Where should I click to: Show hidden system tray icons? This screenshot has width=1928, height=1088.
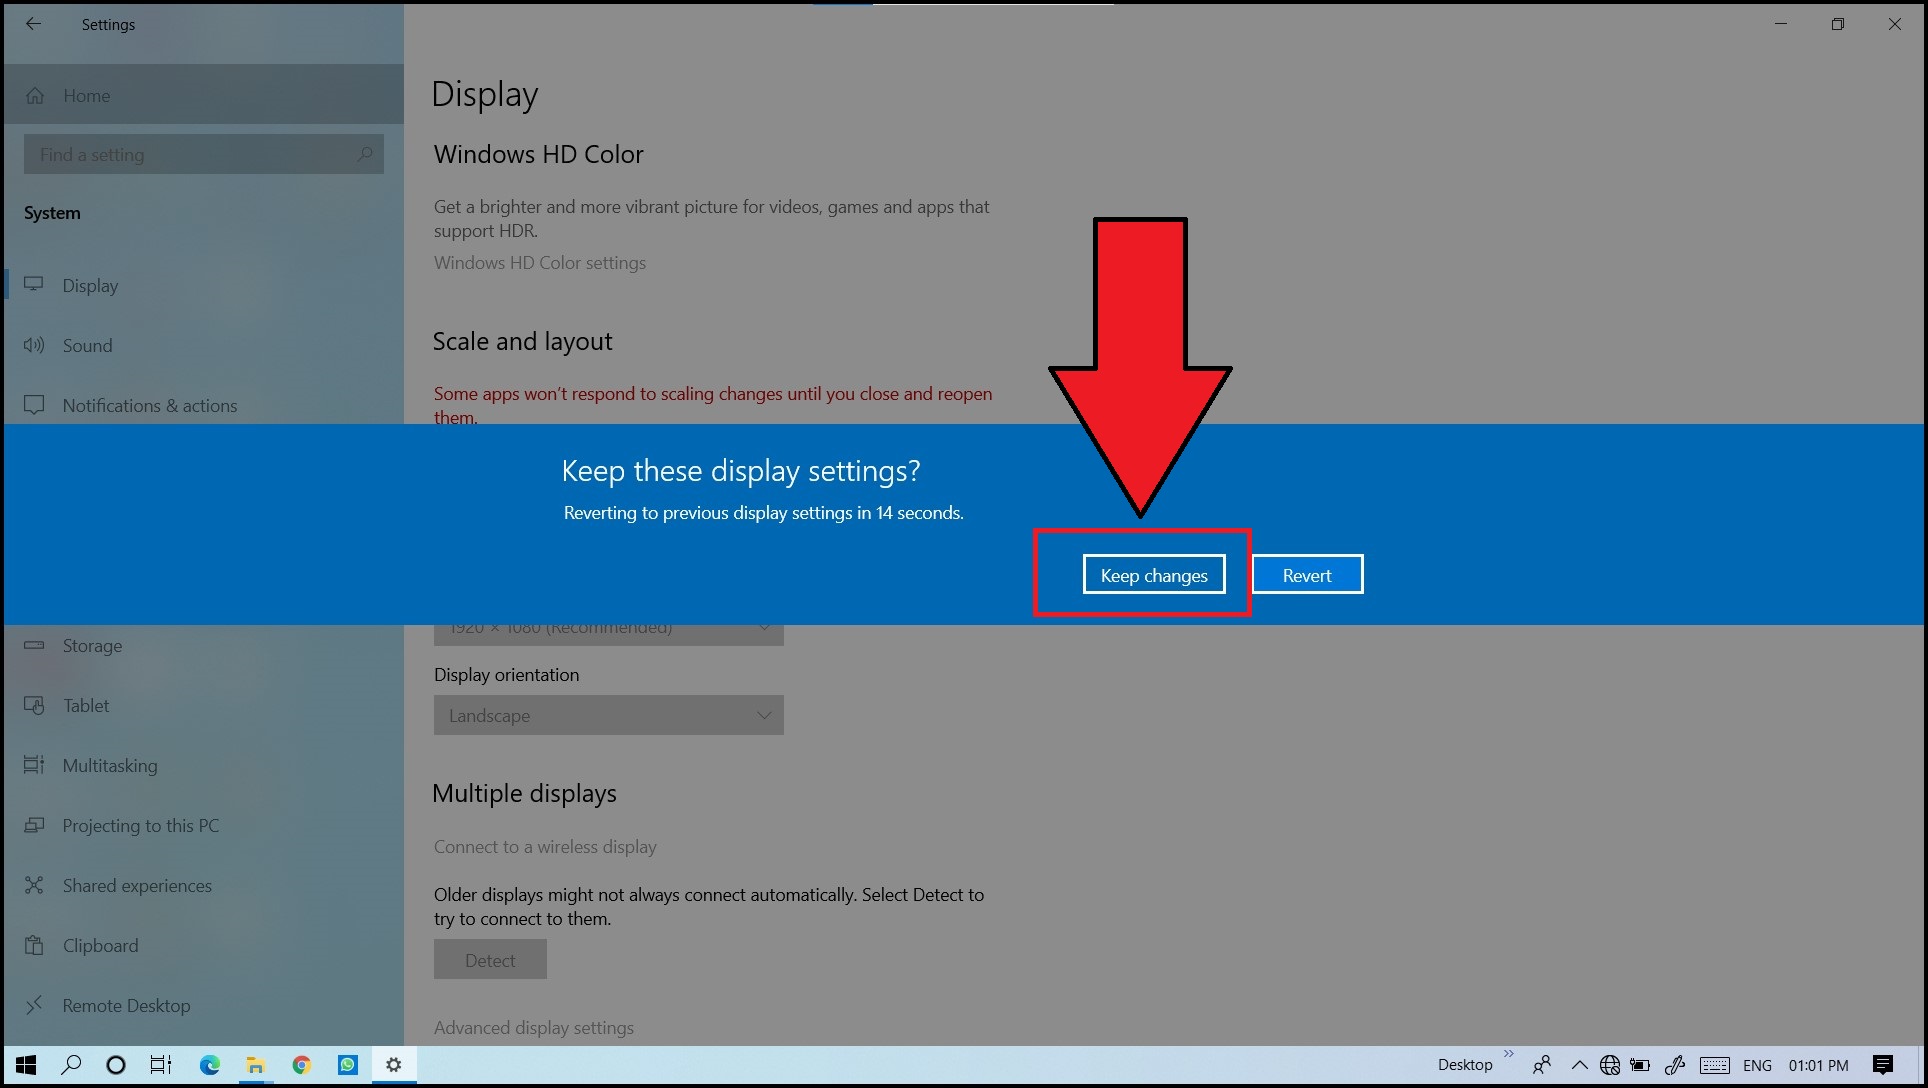pos(1579,1065)
